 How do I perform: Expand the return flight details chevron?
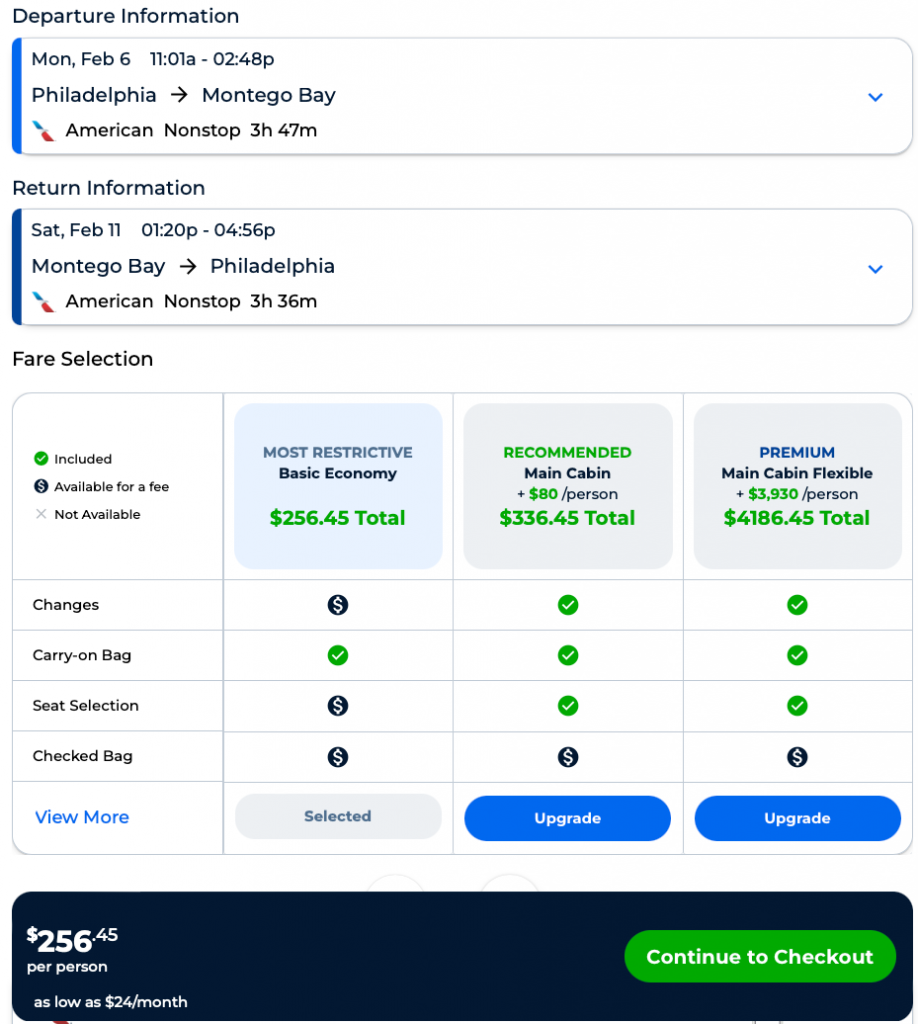pyautogui.click(x=875, y=269)
